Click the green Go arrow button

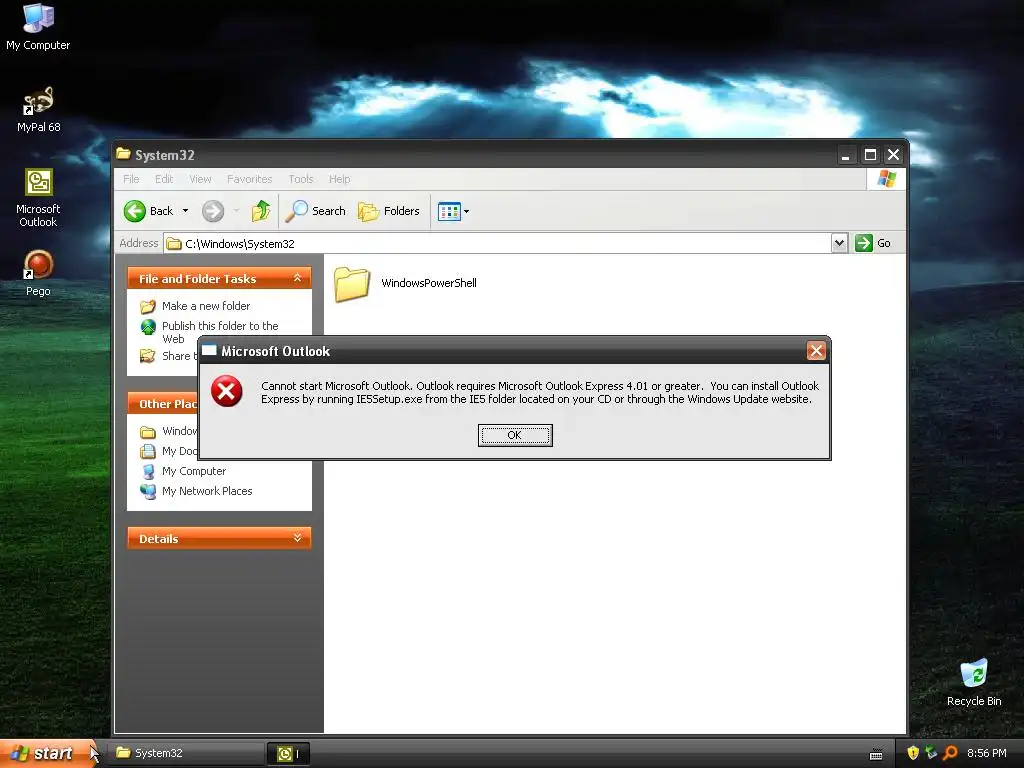click(x=864, y=243)
